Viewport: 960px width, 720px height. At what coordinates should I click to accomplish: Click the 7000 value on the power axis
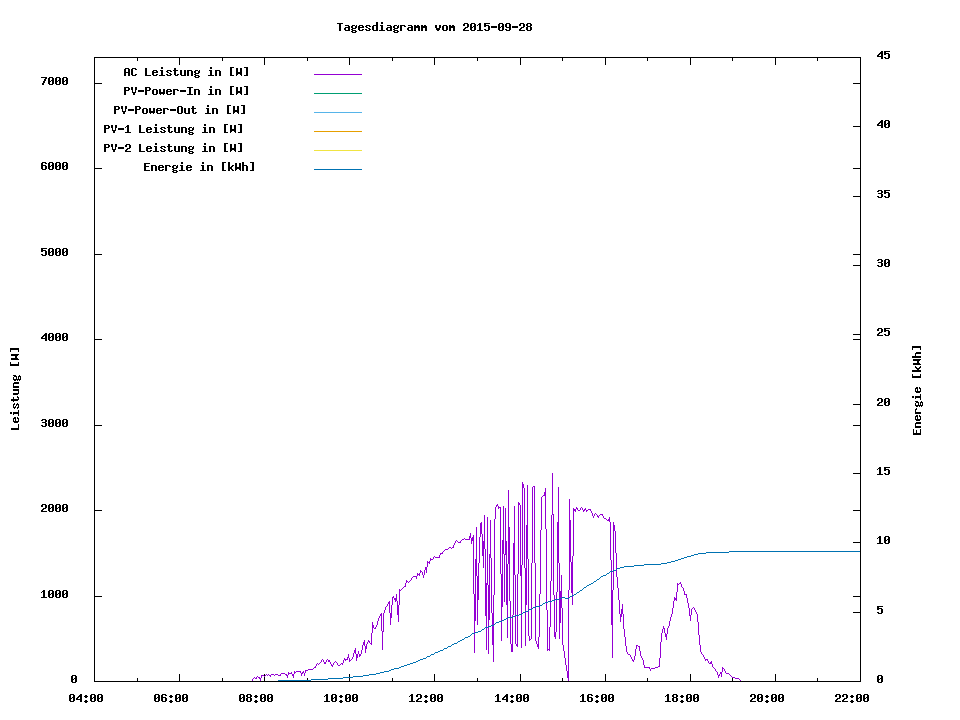[55, 81]
